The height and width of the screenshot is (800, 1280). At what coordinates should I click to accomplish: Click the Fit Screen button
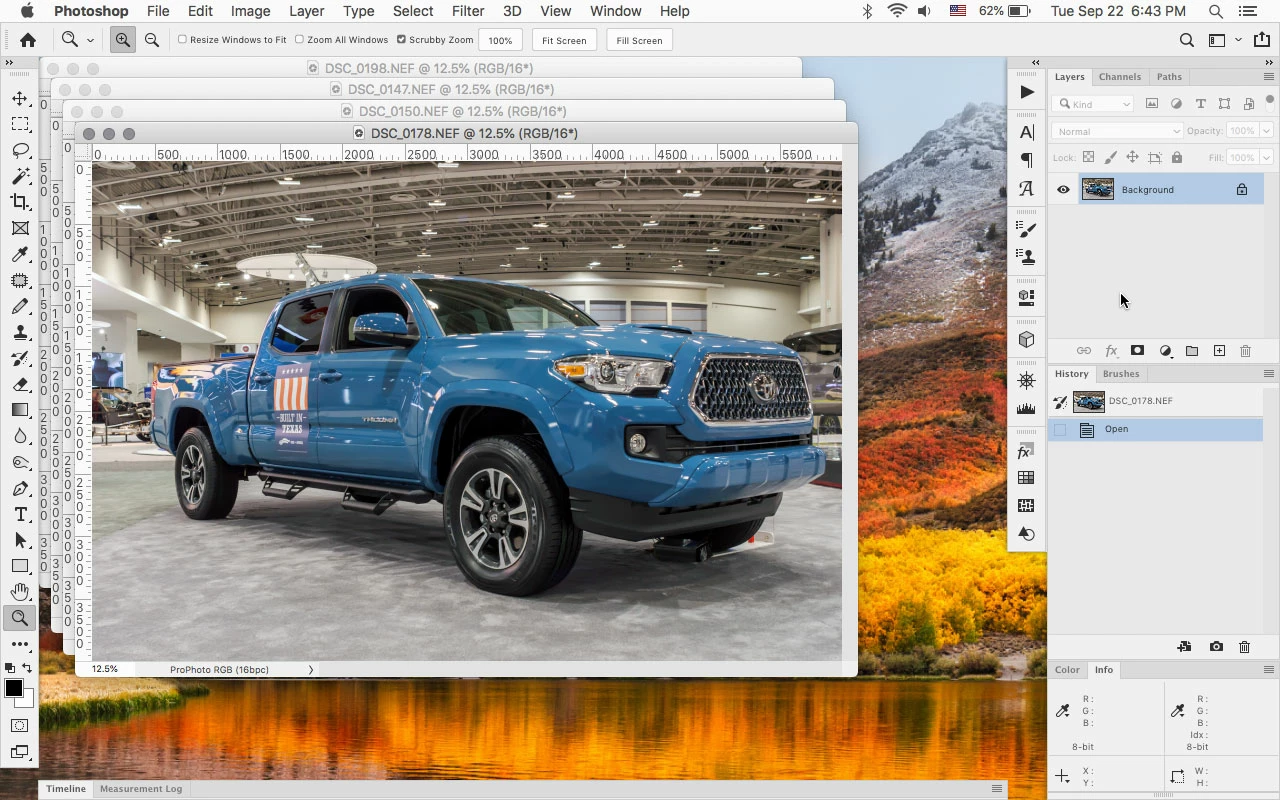click(564, 40)
